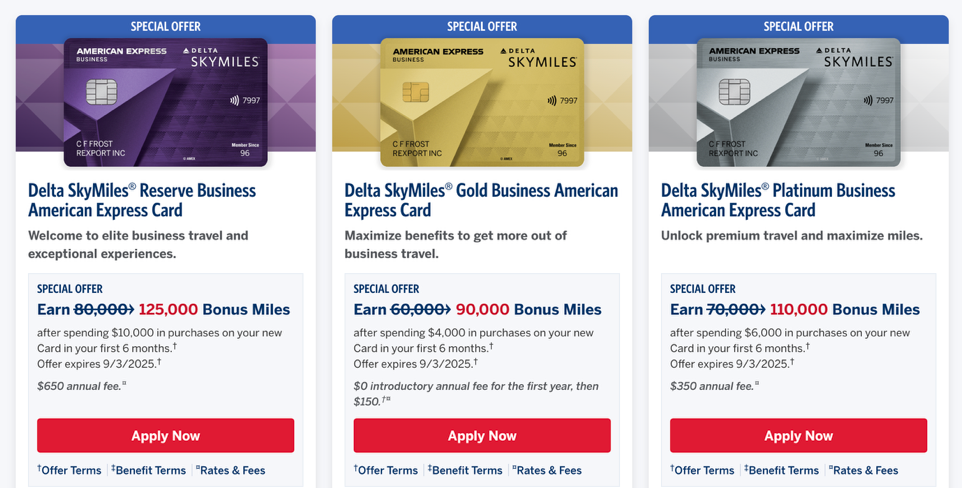962x488 pixels.
Task: Apply Now for the Platinum Business card
Action: (x=799, y=436)
